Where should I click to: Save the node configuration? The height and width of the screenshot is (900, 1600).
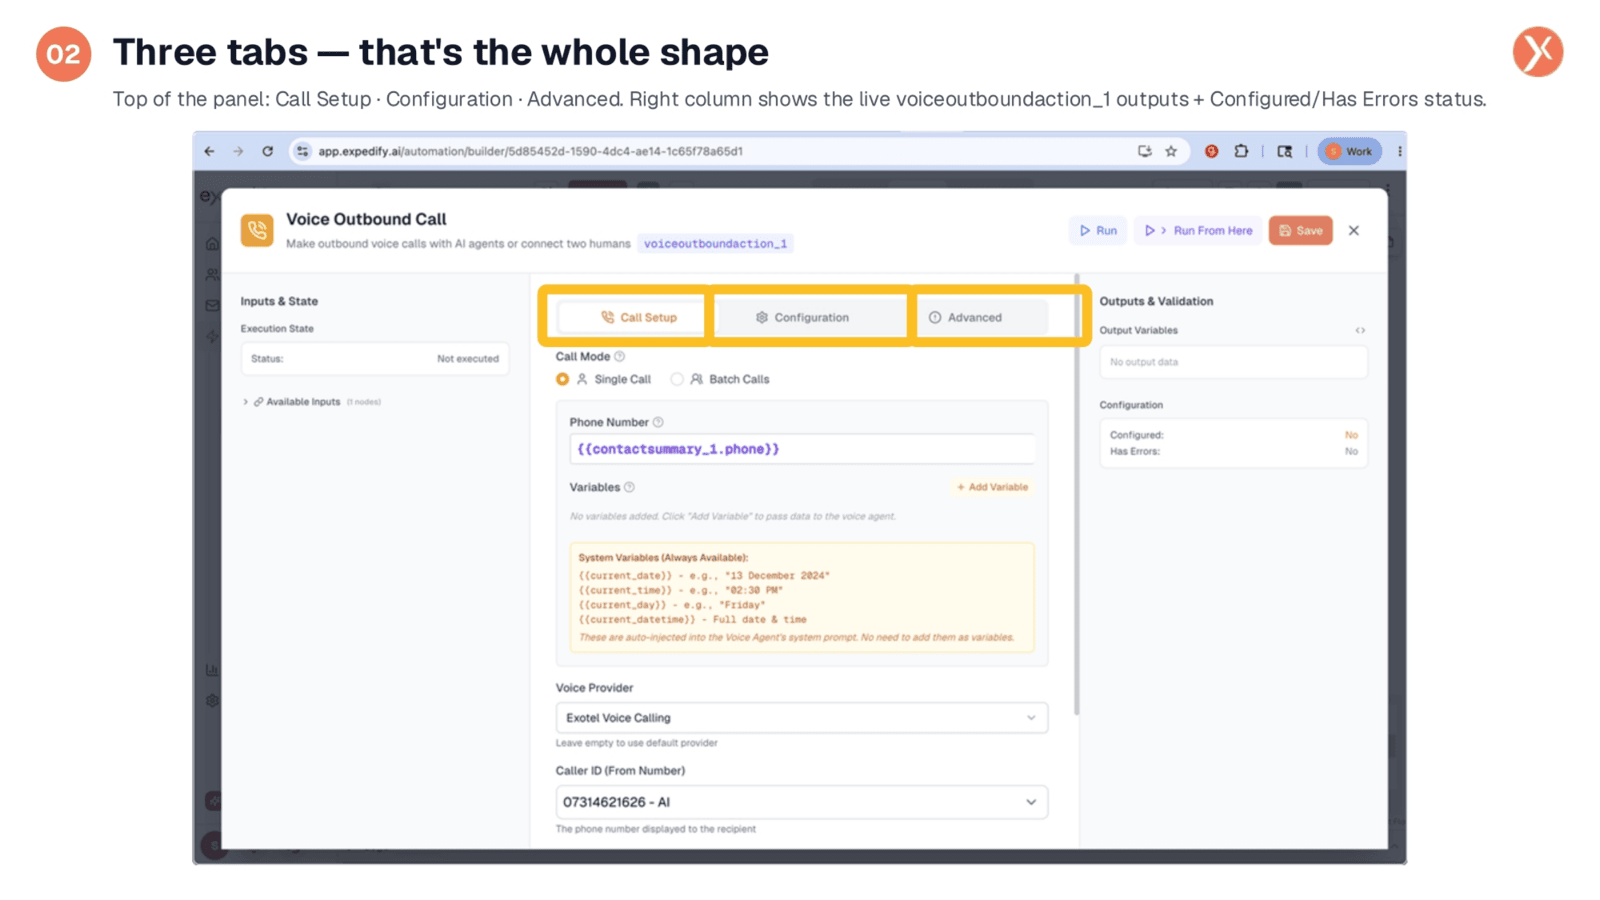click(1300, 230)
